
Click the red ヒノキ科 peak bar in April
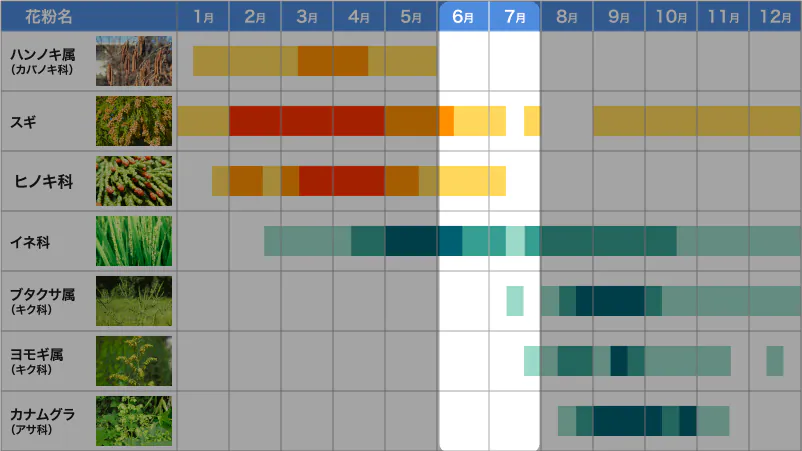coord(359,181)
